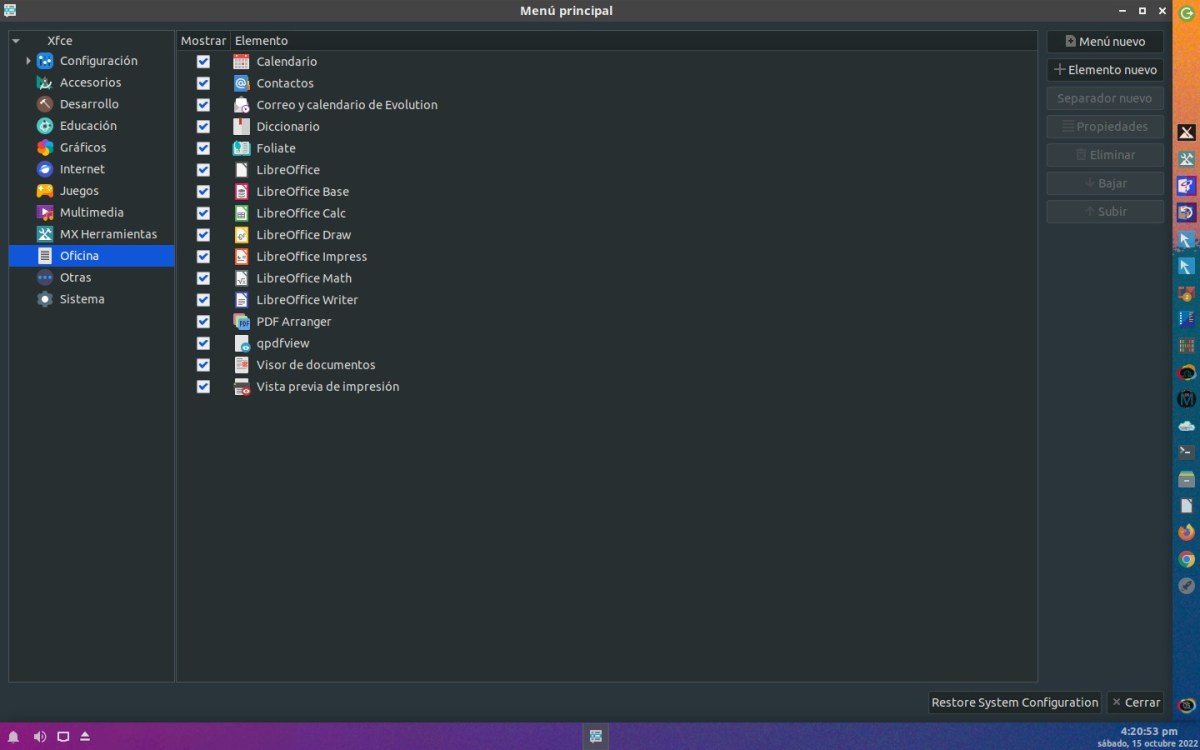This screenshot has height=750, width=1200.
Task: Click the Menú nuevo button
Action: point(1105,42)
